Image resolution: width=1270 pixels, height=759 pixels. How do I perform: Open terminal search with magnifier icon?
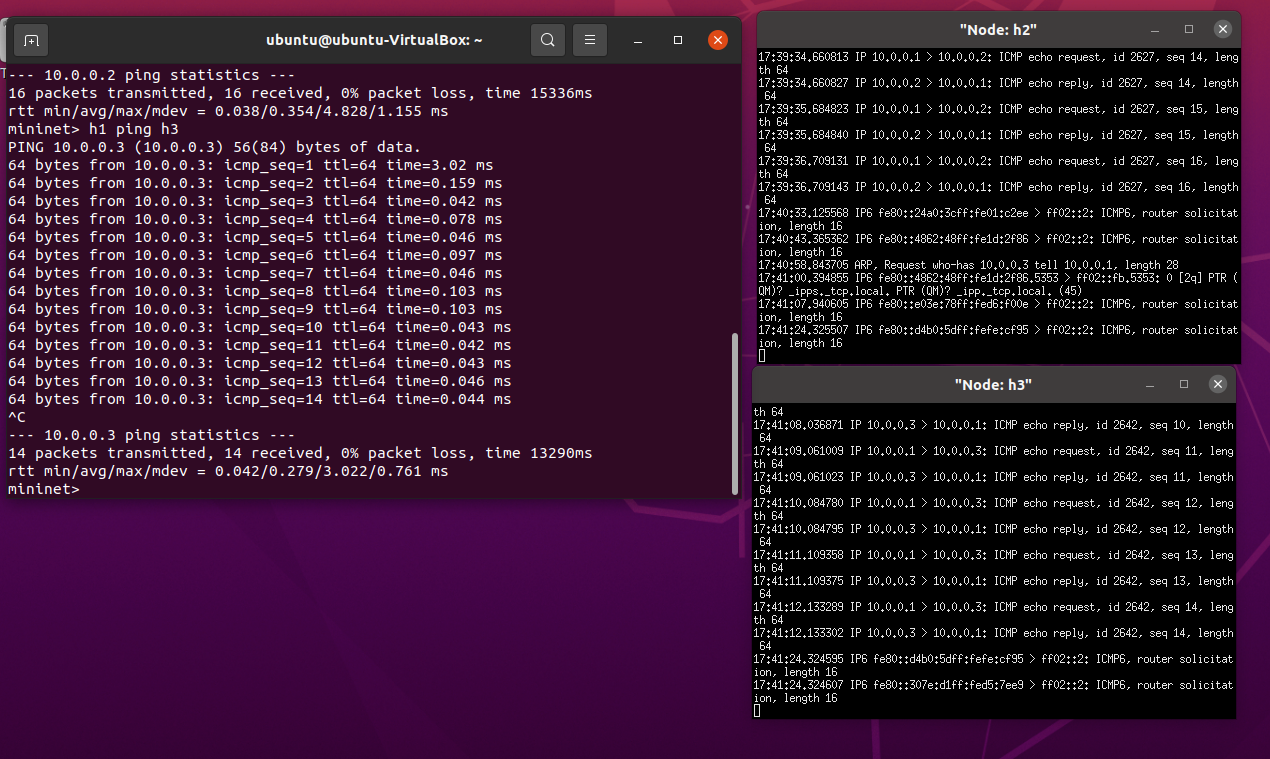[x=547, y=40]
